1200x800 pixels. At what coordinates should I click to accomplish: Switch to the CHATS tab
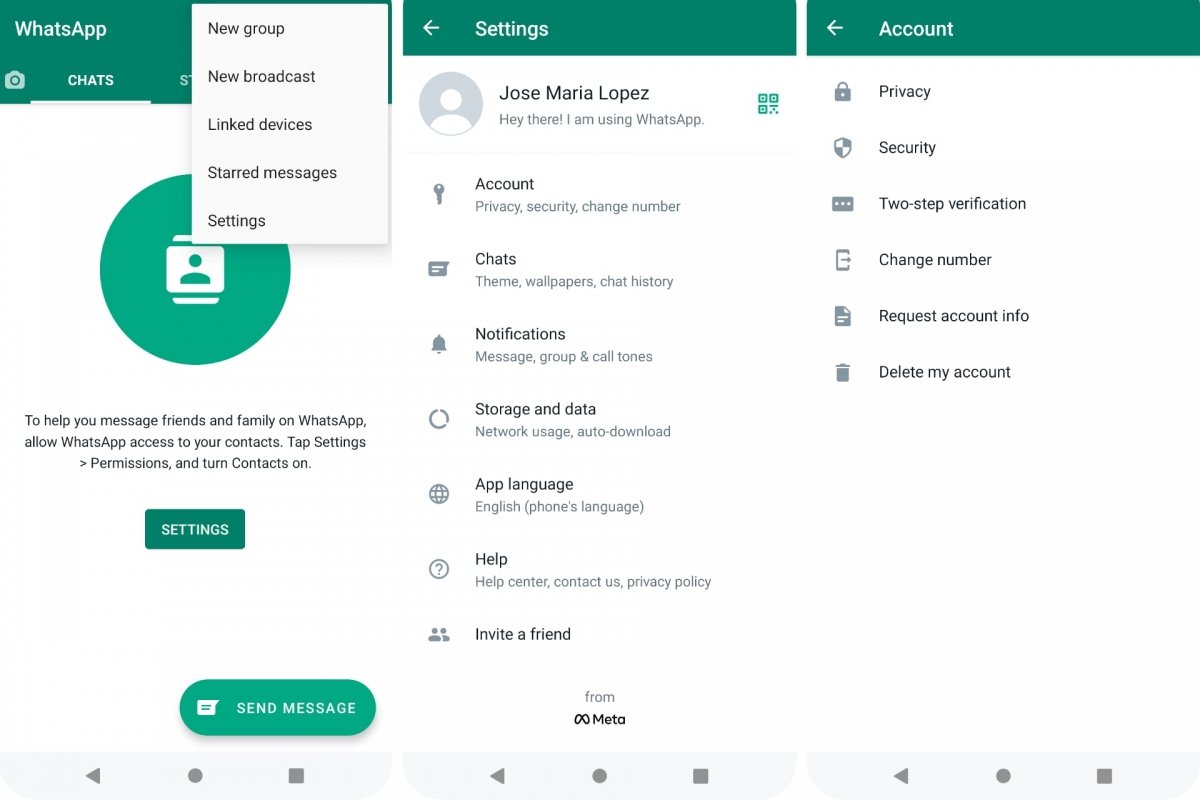[91, 80]
